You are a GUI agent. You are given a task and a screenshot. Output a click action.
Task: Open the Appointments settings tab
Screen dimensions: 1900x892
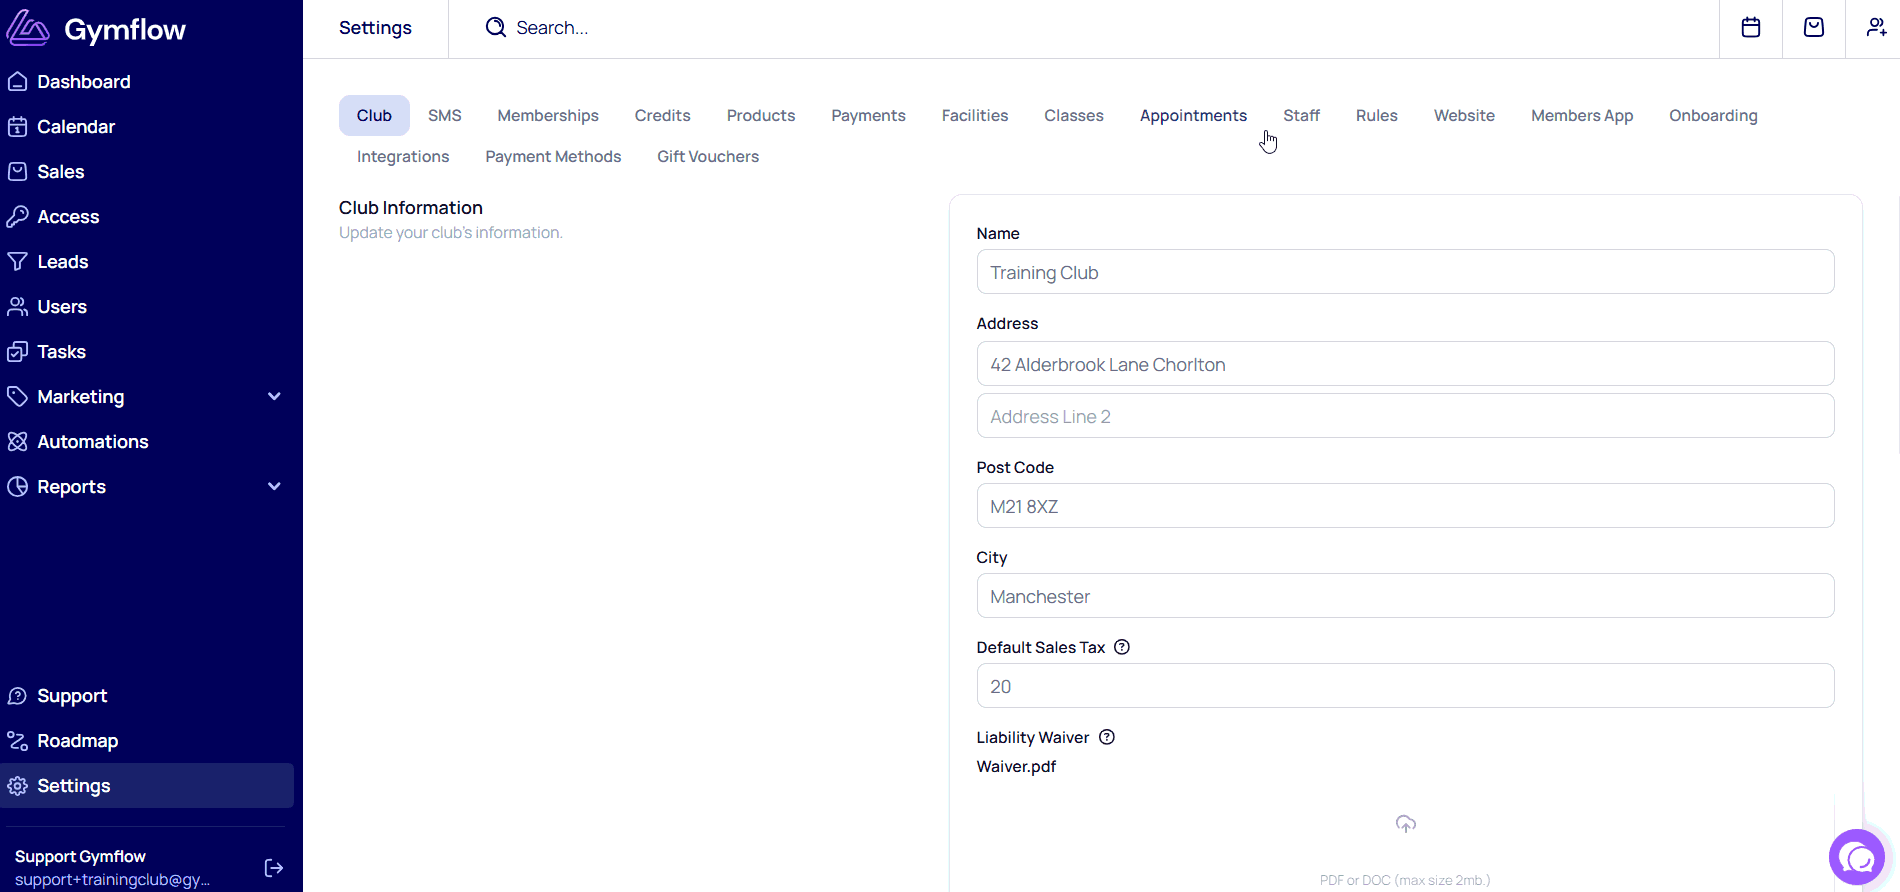[x=1194, y=116]
